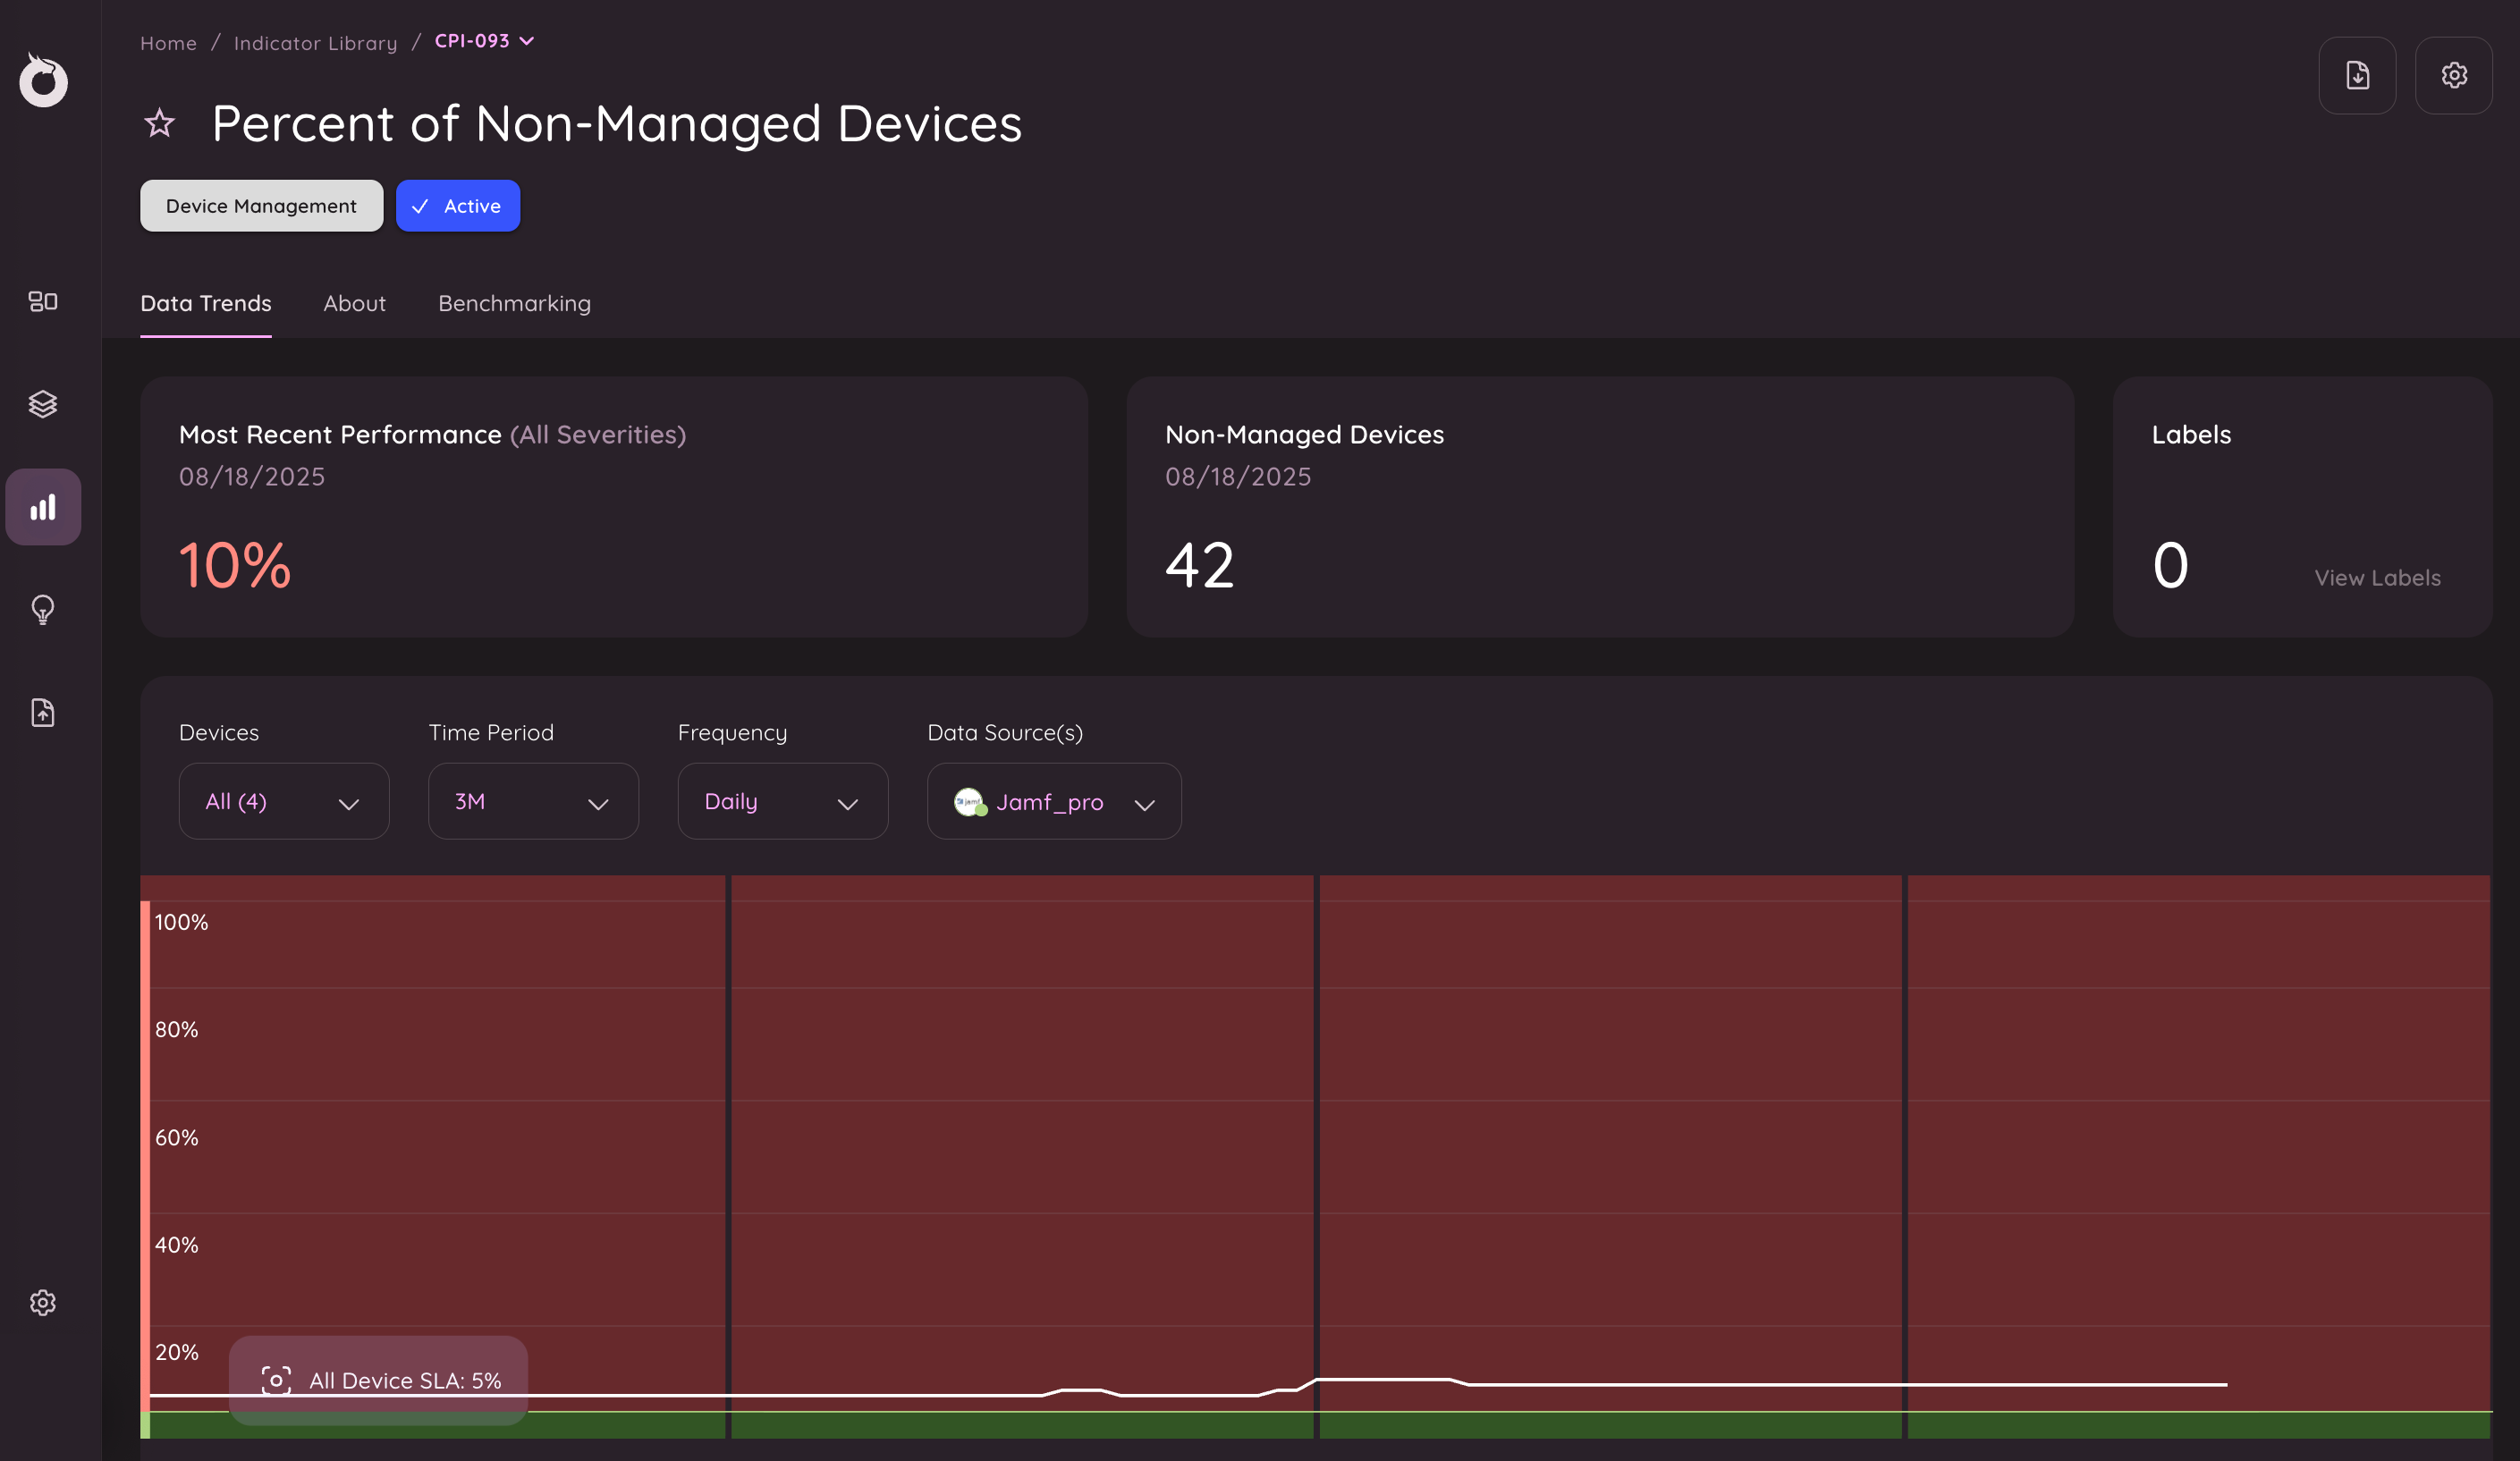The image size is (2520, 1461).
Task: Favorite indicator with the star icon
Action: click(160, 124)
